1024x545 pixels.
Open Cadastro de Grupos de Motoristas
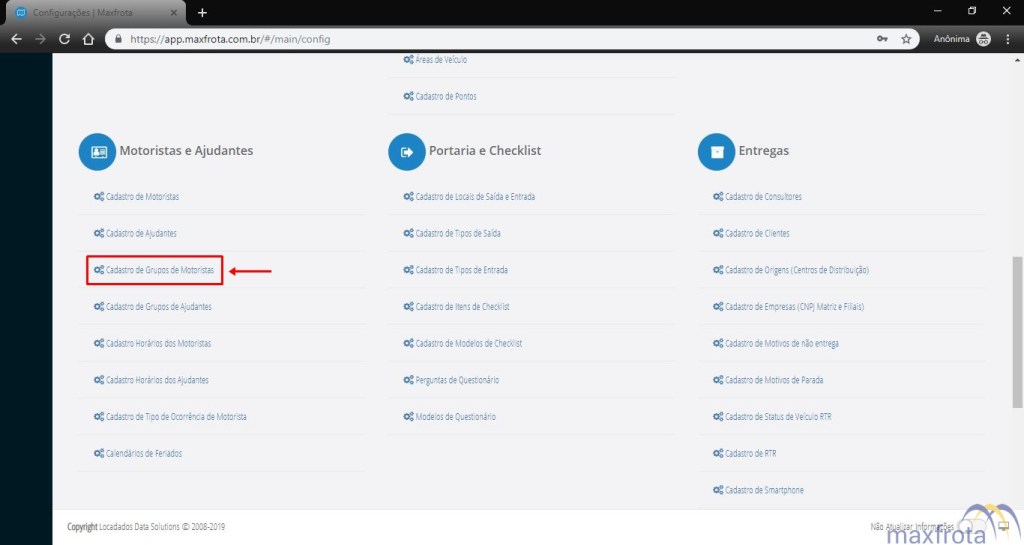pos(159,270)
